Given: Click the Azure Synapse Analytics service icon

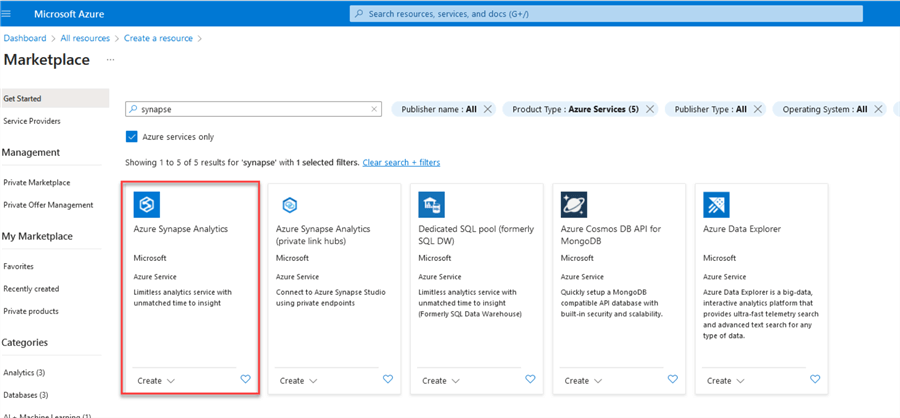Looking at the screenshot, I should 146,204.
